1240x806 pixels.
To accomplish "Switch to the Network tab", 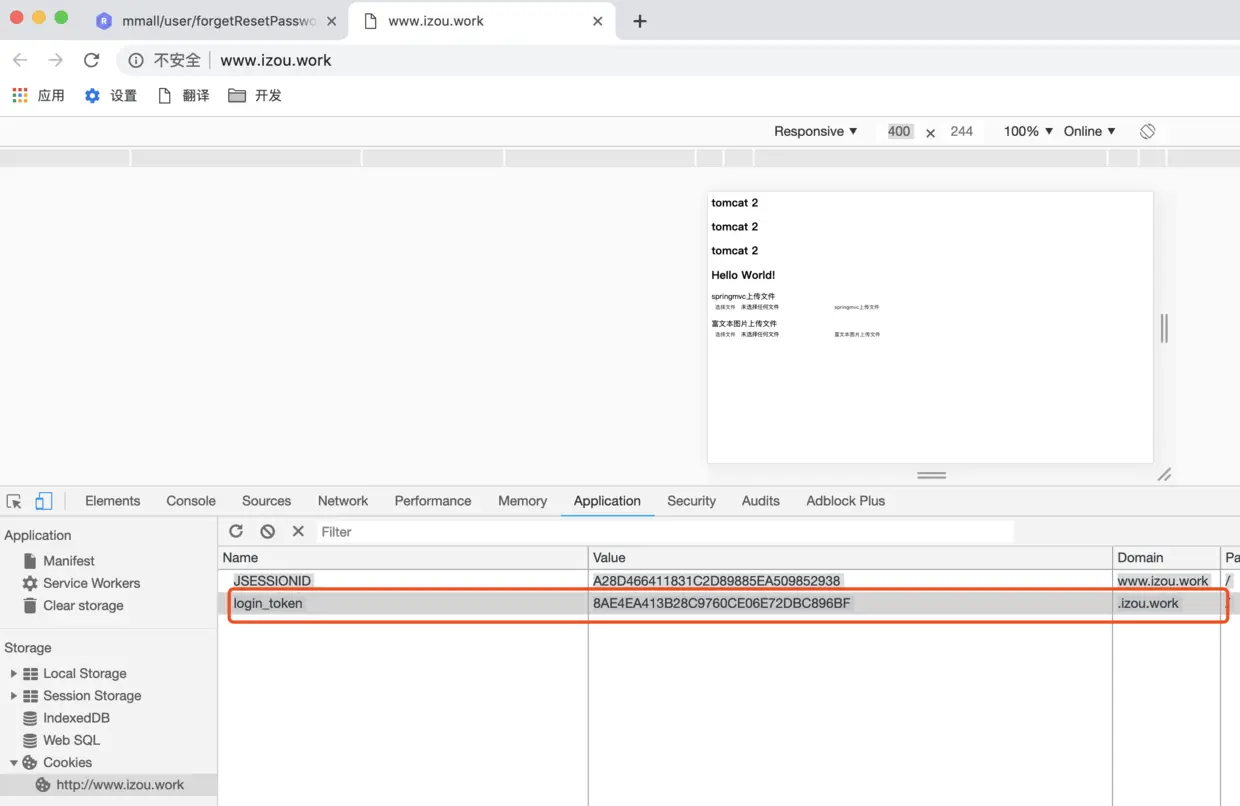I will point(343,501).
